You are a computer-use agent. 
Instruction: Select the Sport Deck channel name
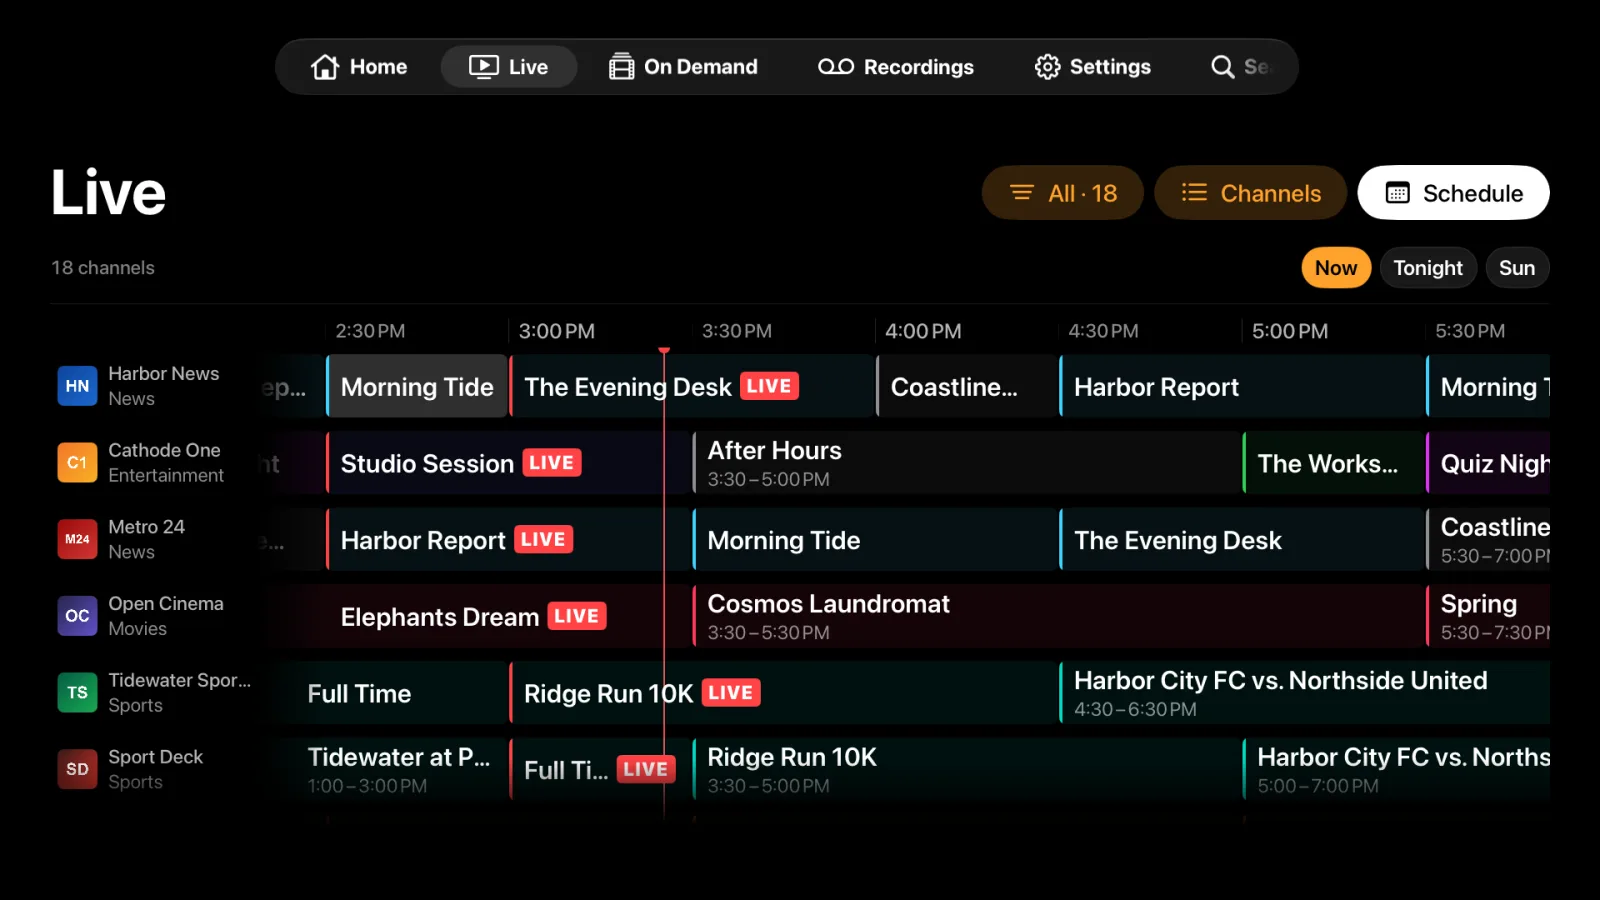click(156, 757)
